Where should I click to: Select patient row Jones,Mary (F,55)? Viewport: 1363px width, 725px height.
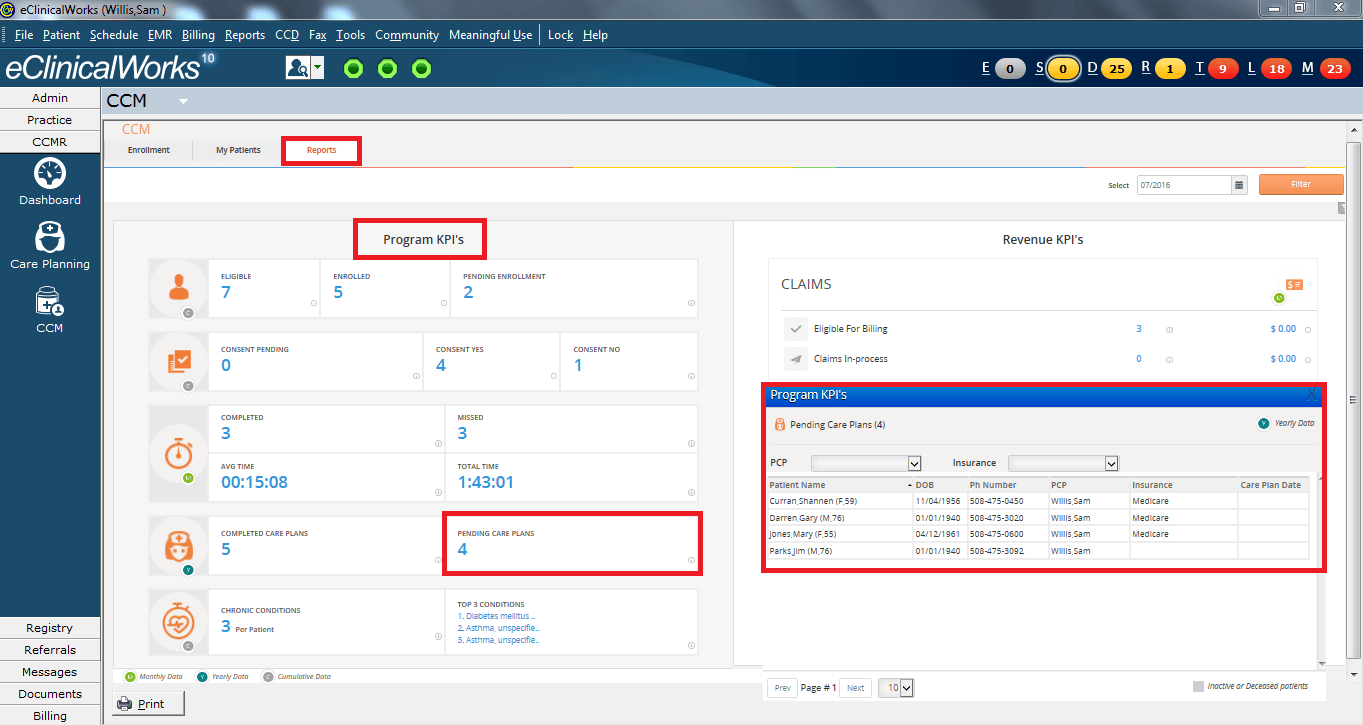(1038, 534)
